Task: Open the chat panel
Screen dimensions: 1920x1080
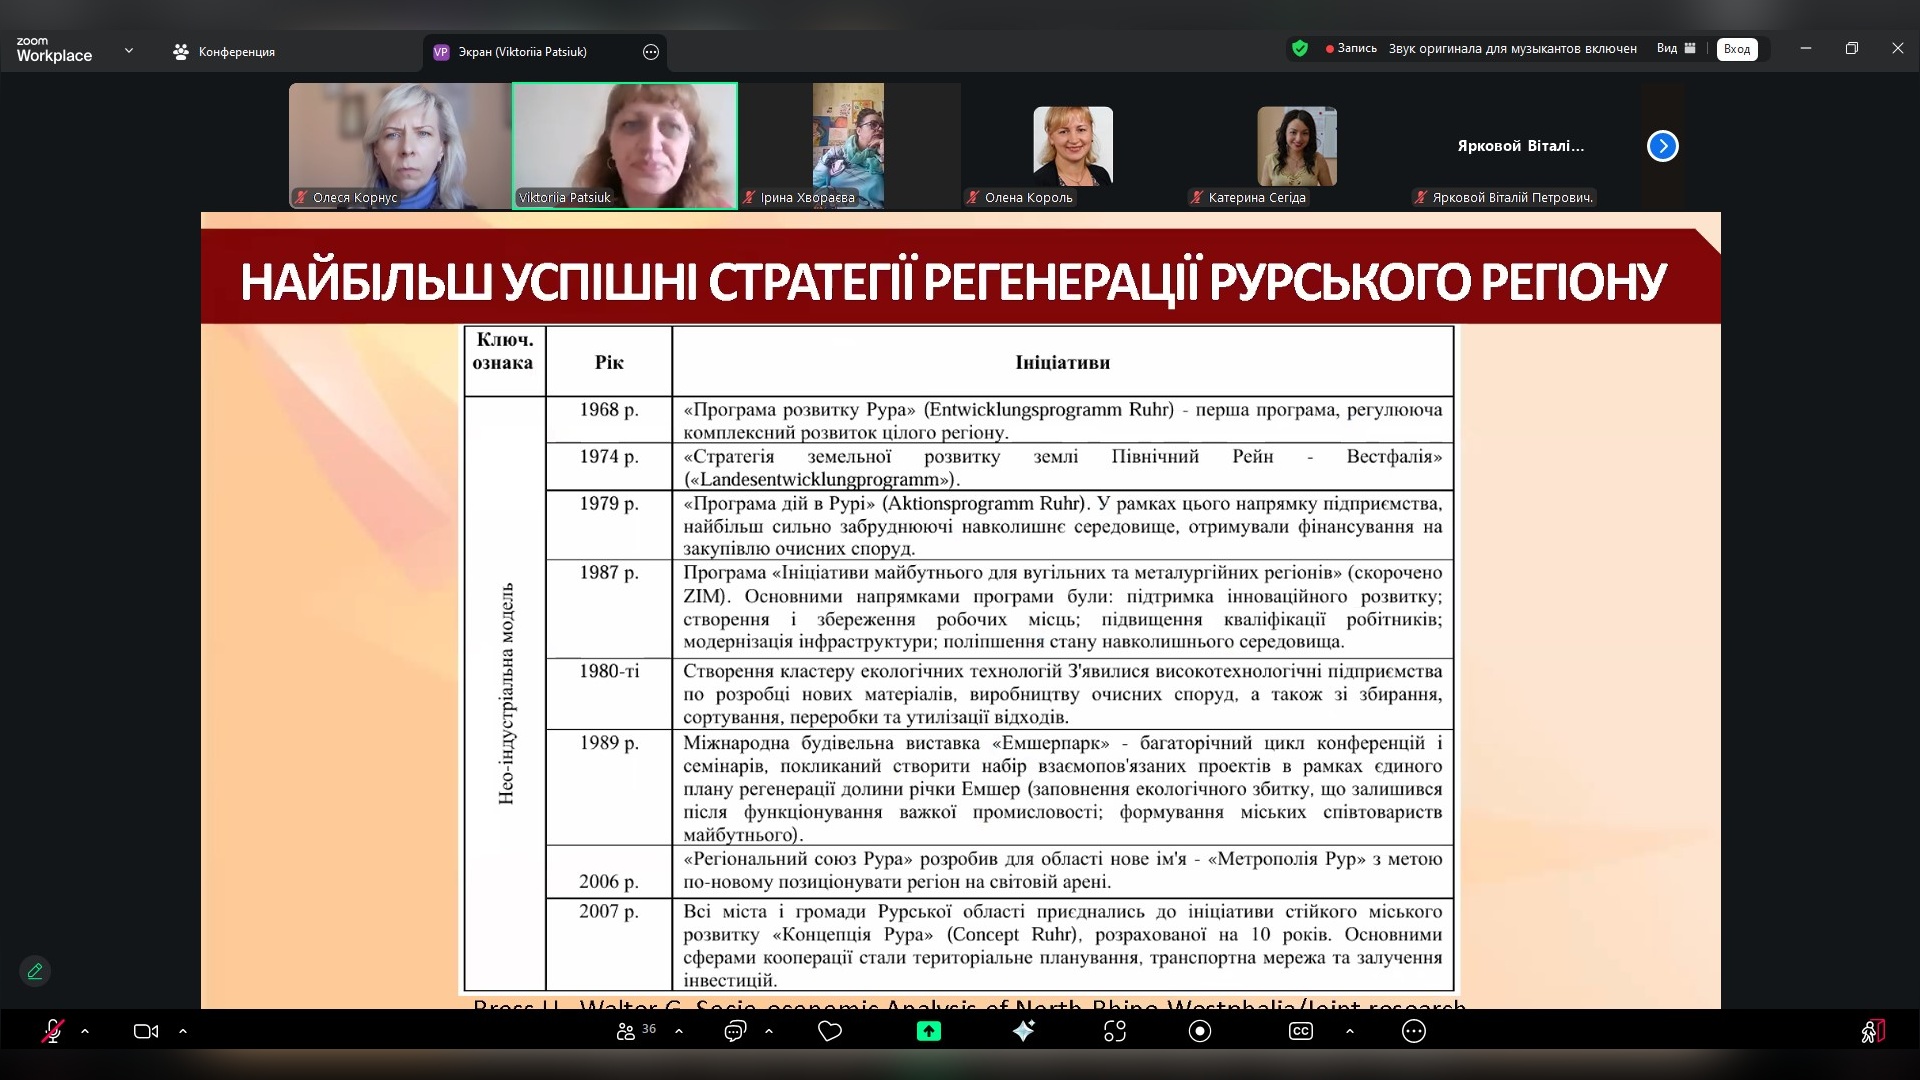Action: [x=735, y=1031]
